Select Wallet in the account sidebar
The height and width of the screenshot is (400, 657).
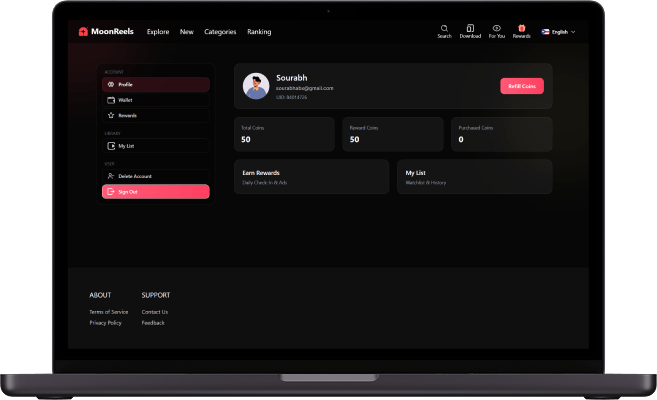pyautogui.click(x=156, y=100)
